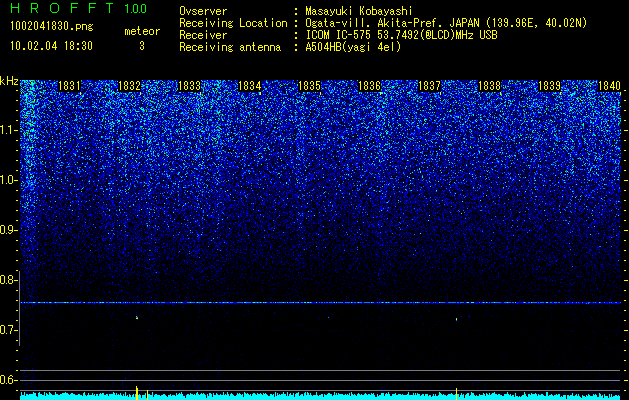Select the ICOM IC-575 receiver value

pyautogui.click(x=401, y=35)
